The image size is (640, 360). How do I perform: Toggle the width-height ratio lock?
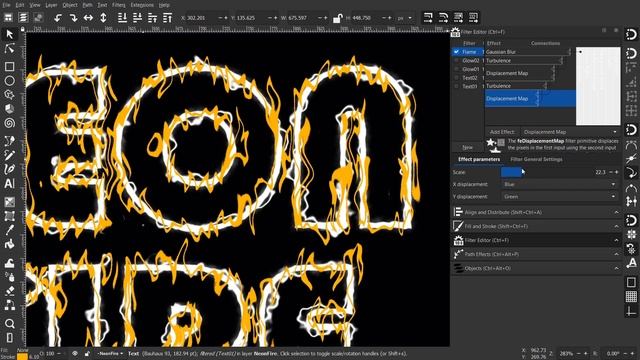coord(337,18)
